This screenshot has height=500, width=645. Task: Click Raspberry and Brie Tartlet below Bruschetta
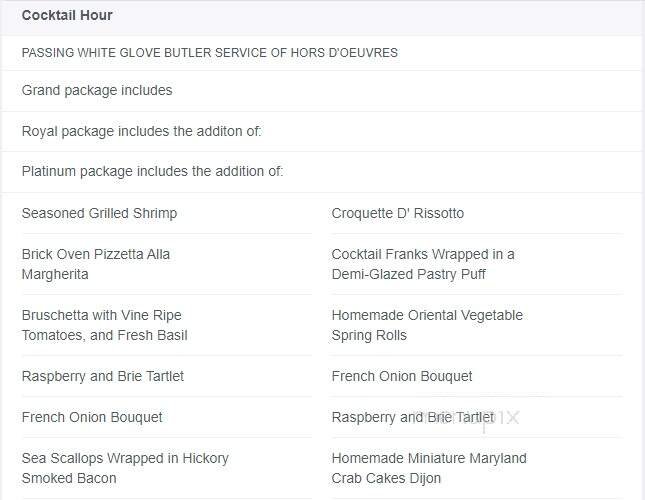coord(103,377)
